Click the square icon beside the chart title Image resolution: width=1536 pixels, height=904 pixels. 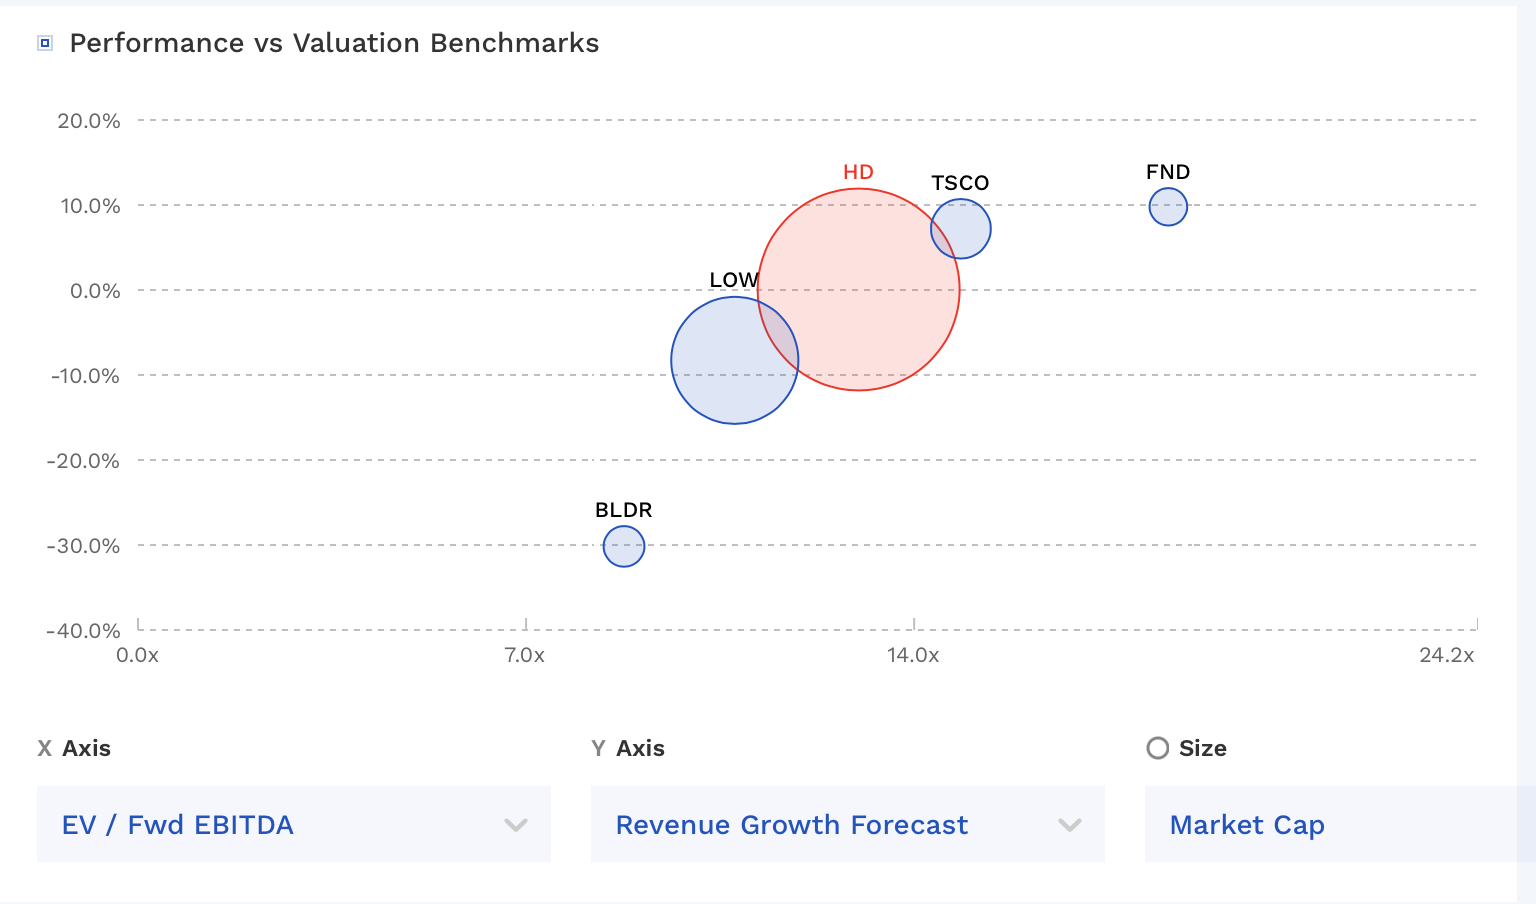pyautogui.click(x=45, y=43)
